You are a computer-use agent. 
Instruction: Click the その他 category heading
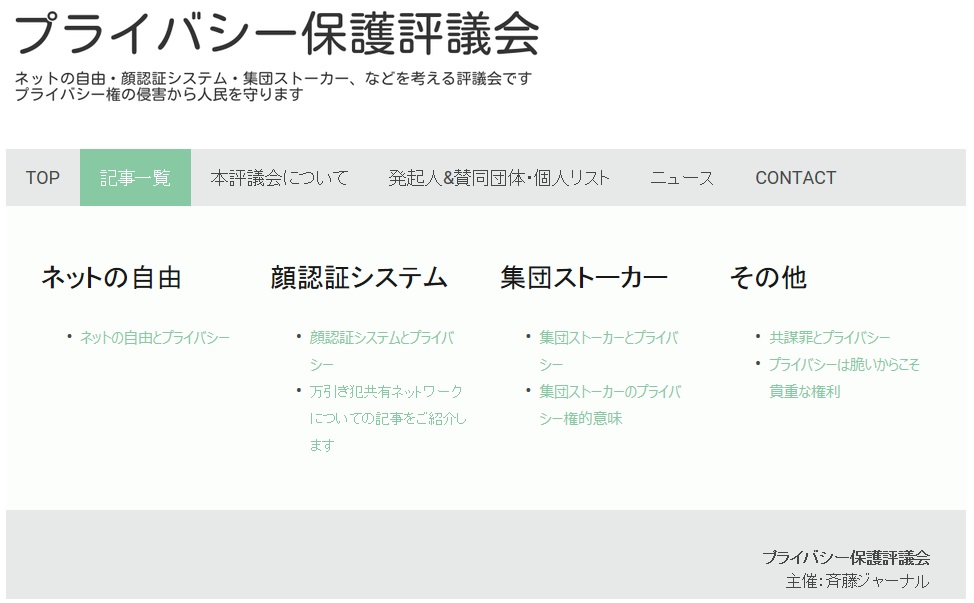coord(768,278)
